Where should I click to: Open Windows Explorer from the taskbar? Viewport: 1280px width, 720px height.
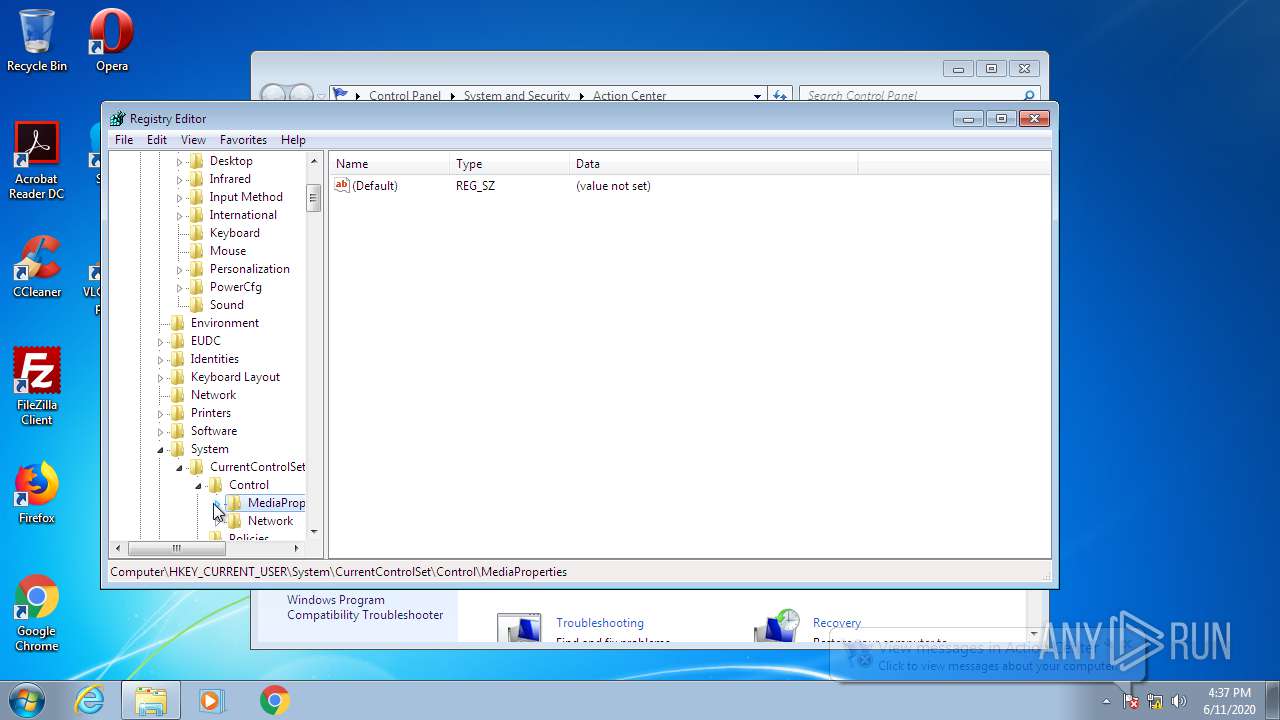coord(151,700)
